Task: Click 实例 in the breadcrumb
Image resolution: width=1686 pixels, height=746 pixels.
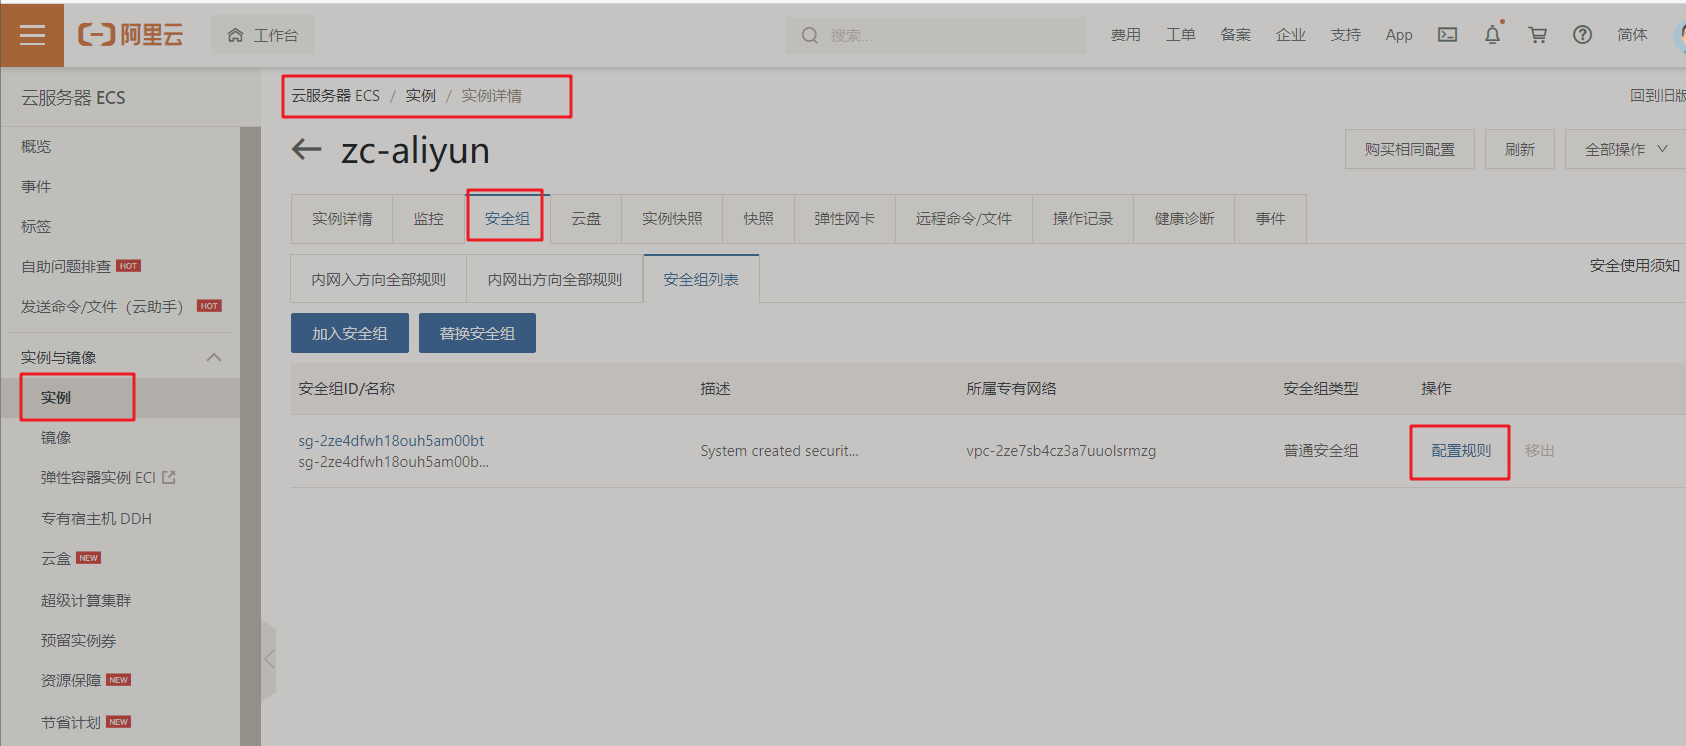Action: [x=421, y=96]
